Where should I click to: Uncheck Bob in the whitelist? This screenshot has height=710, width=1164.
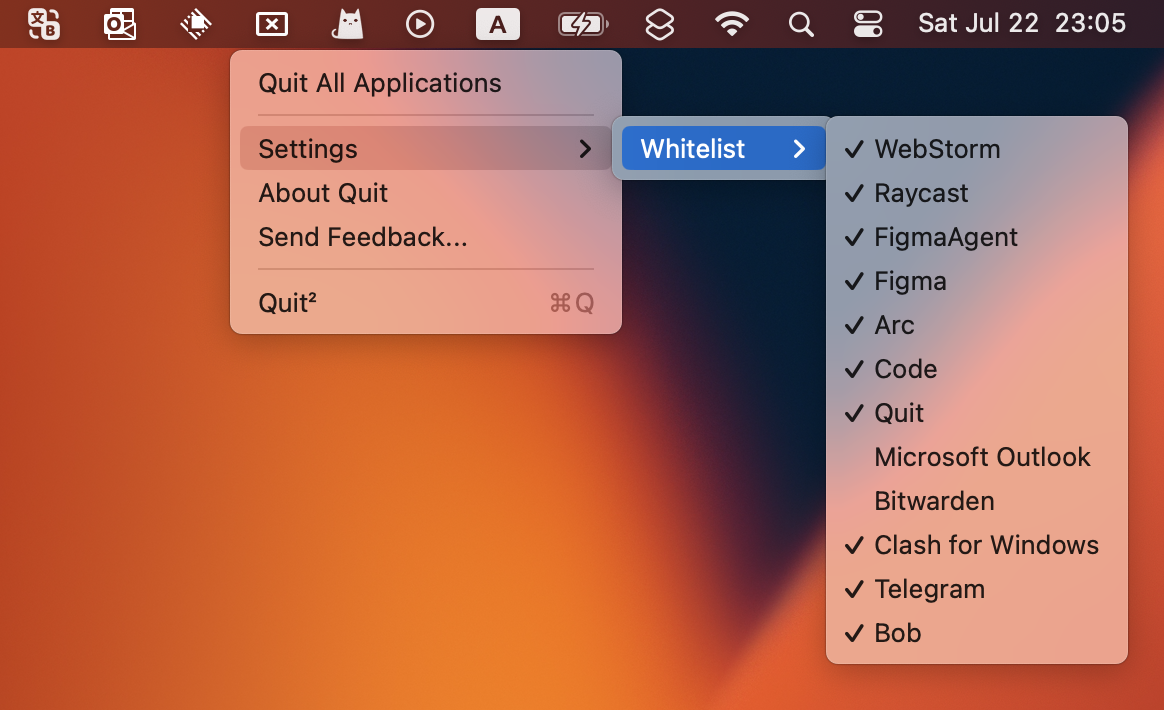click(x=976, y=633)
